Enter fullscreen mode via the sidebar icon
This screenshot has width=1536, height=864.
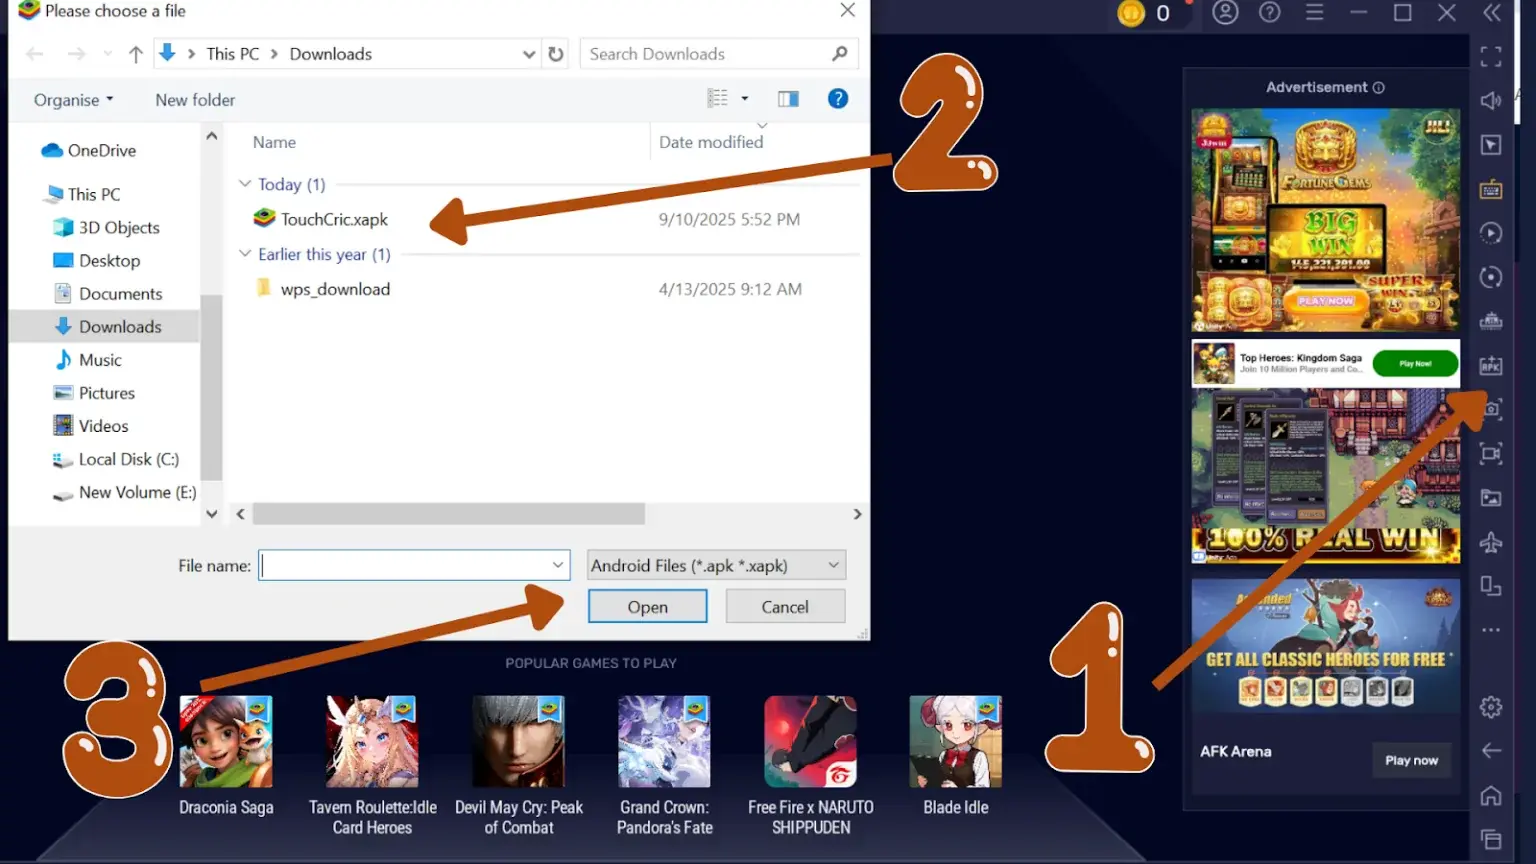[x=1491, y=56]
